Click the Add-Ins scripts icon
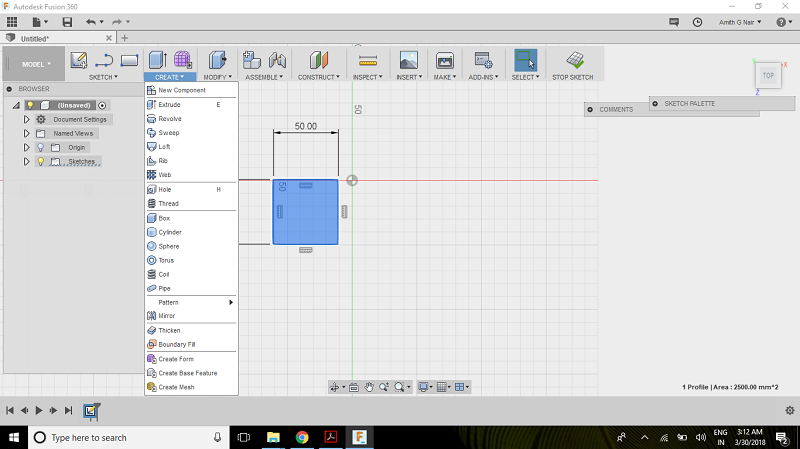This screenshot has height=449, width=800. click(x=483, y=60)
